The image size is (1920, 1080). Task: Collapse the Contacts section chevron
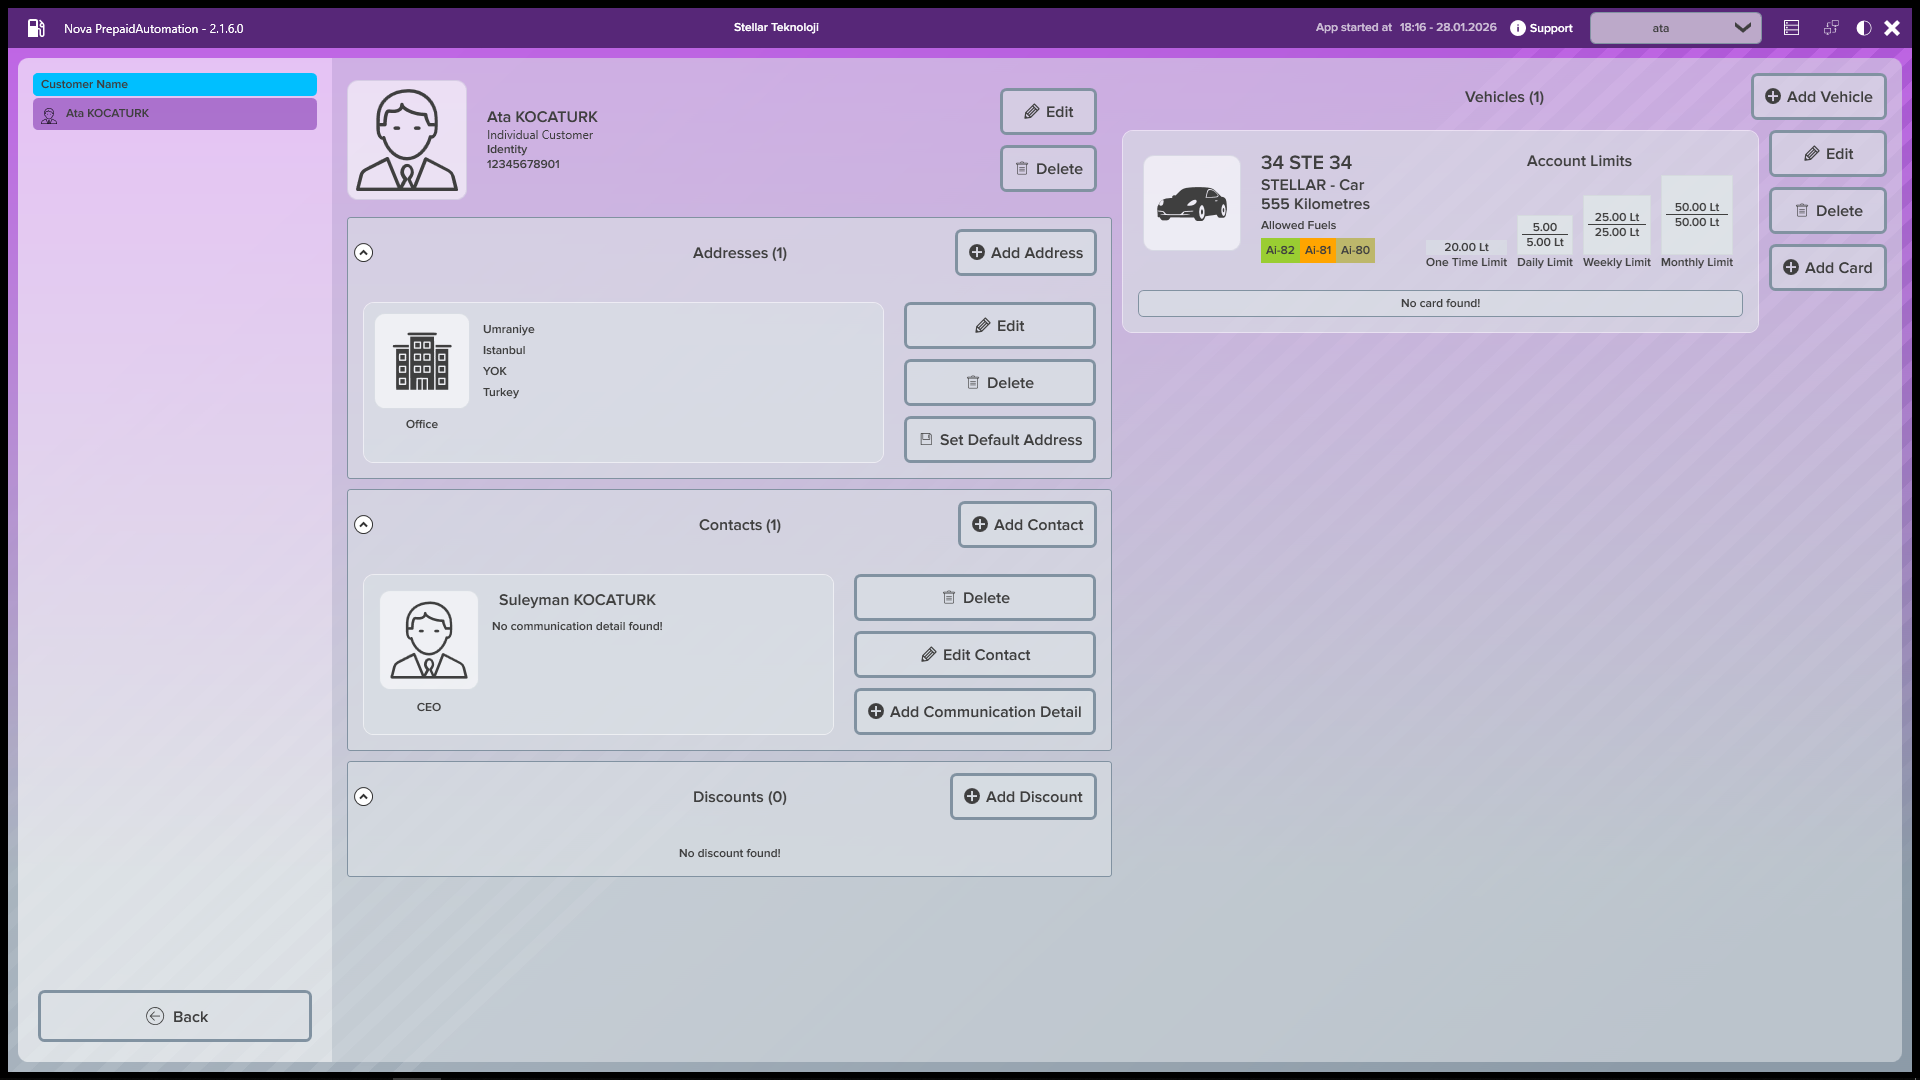(x=364, y=525)
